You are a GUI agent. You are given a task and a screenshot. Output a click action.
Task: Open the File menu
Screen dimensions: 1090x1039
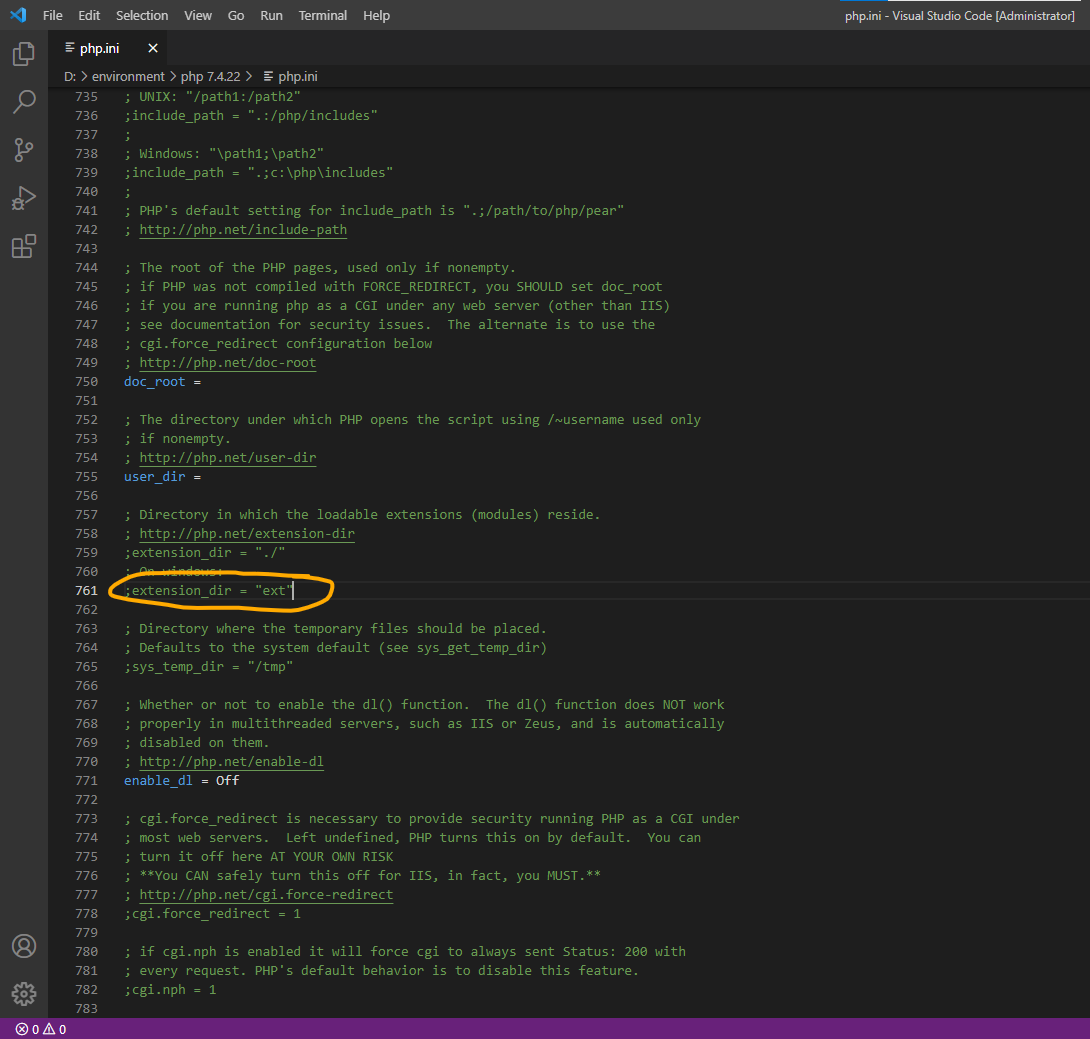pyautogui.click(x=53, y=15)
